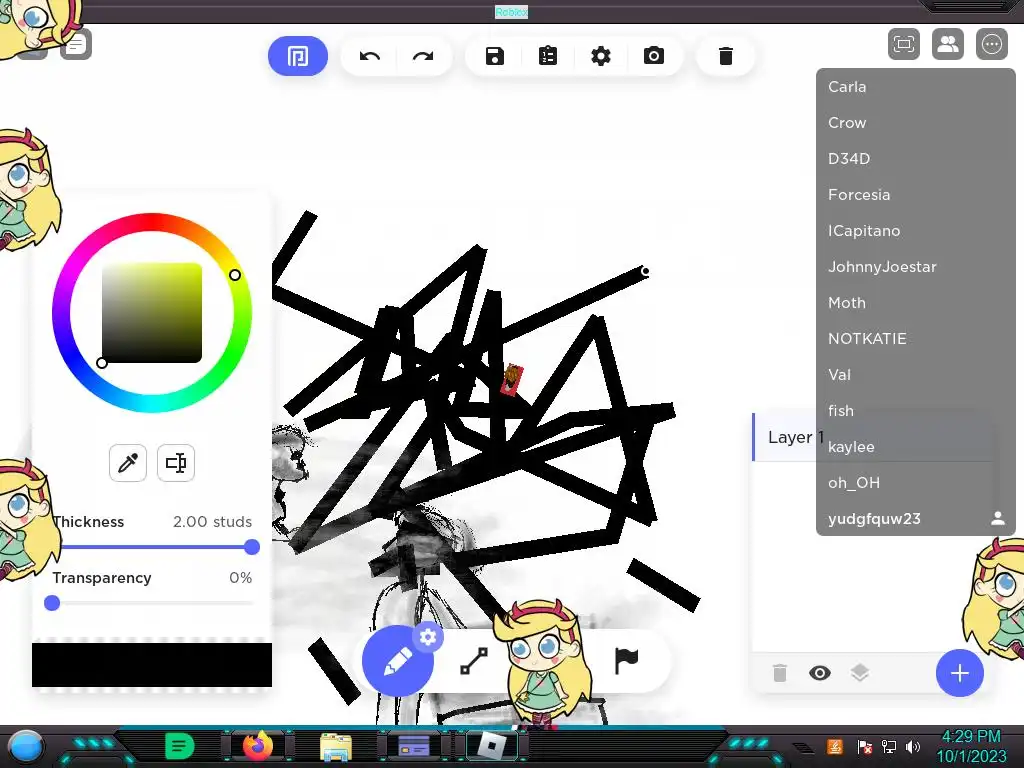Click the 2.00 studs thickness value
Screen dimensions: 1024x768
pos(212,522)
